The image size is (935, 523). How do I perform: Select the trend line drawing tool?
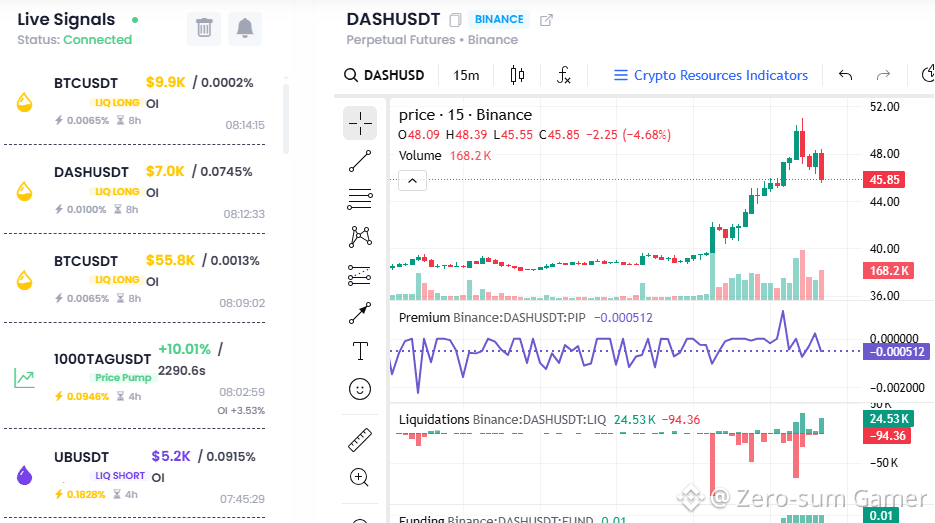(x=360, y=161)
